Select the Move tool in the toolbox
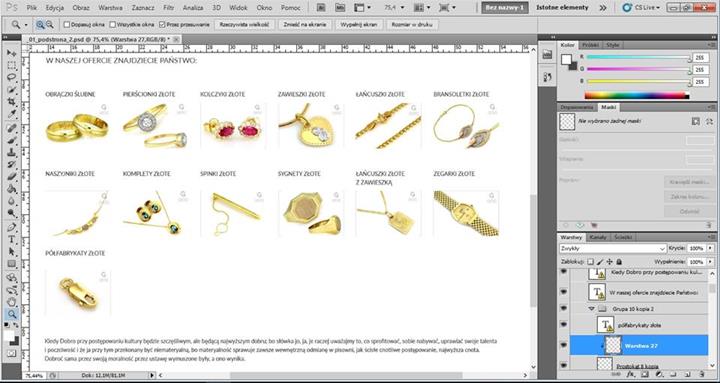720x383 pixels. pos(11,53)
